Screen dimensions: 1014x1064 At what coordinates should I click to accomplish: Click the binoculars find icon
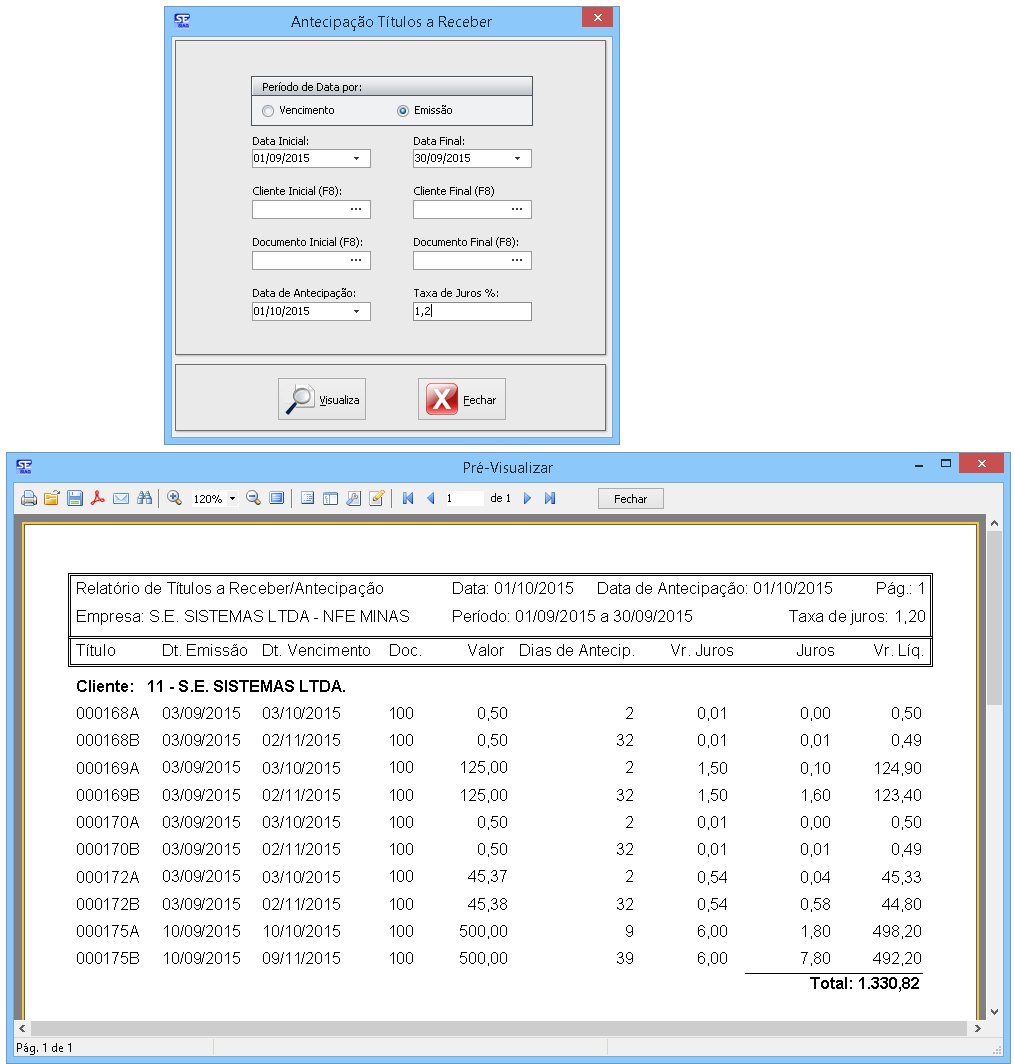point(144,498)
